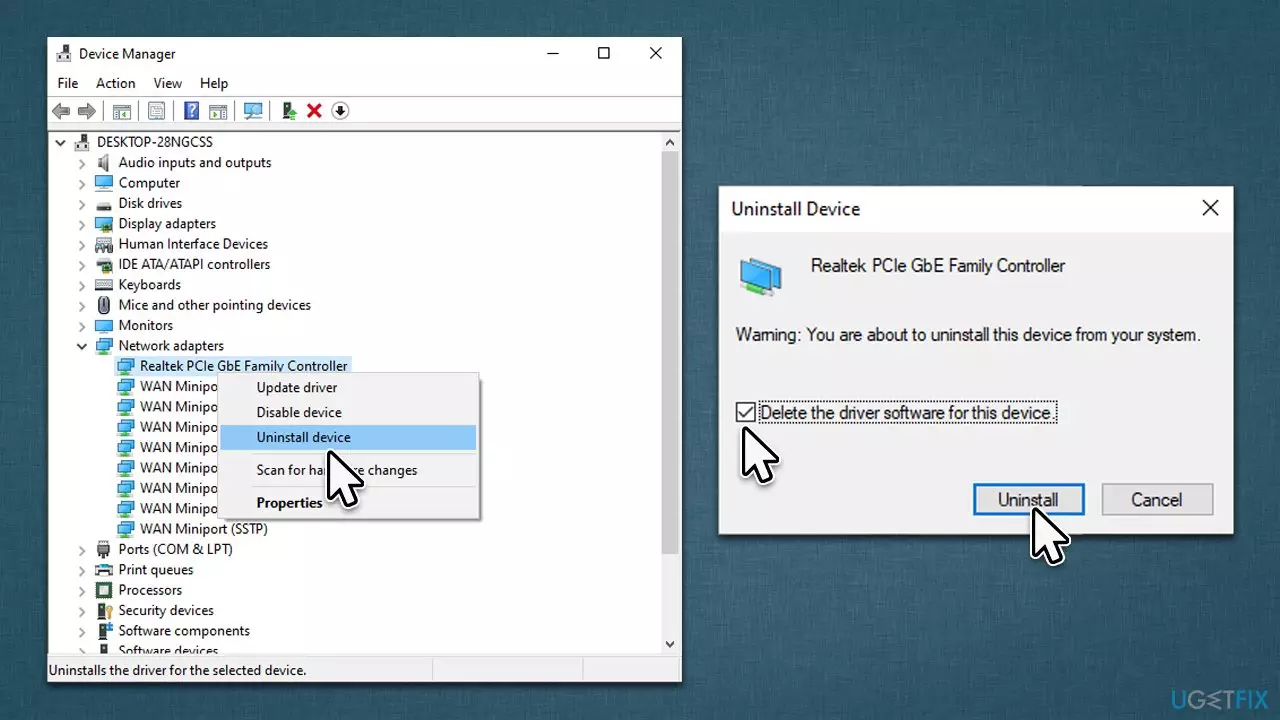Click the blue Help toolbar icon
Viewport: 1280px width, 720px height.
(x=191, y=111)
